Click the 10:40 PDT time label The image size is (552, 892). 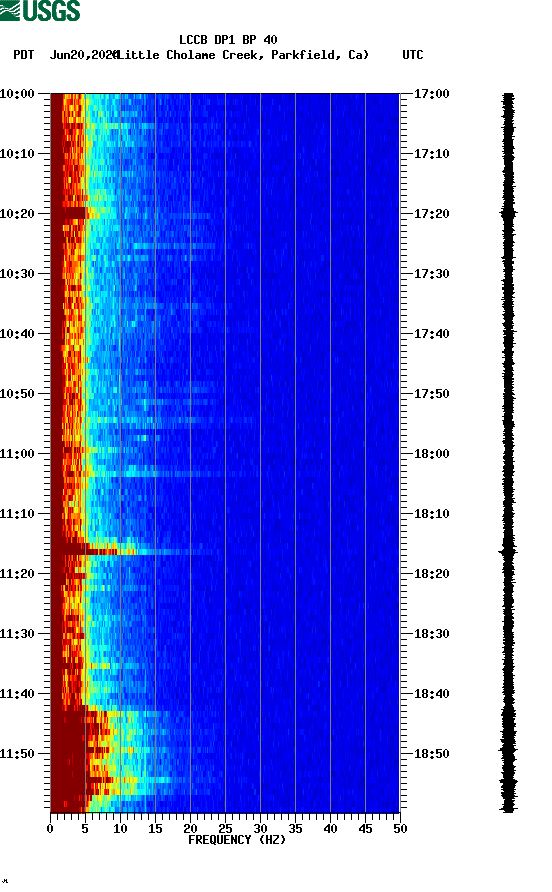coord(17,333)
